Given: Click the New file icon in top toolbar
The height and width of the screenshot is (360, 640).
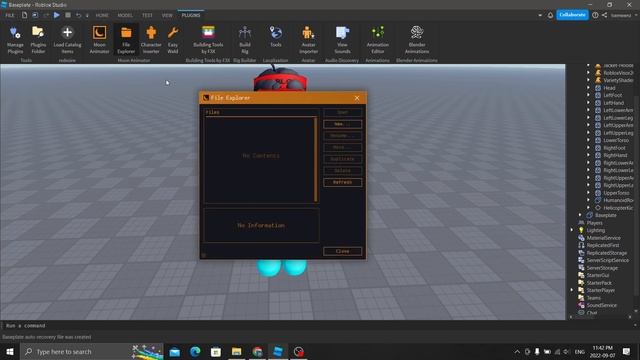Looking at the screenshot, I should [x=24, y=15].
